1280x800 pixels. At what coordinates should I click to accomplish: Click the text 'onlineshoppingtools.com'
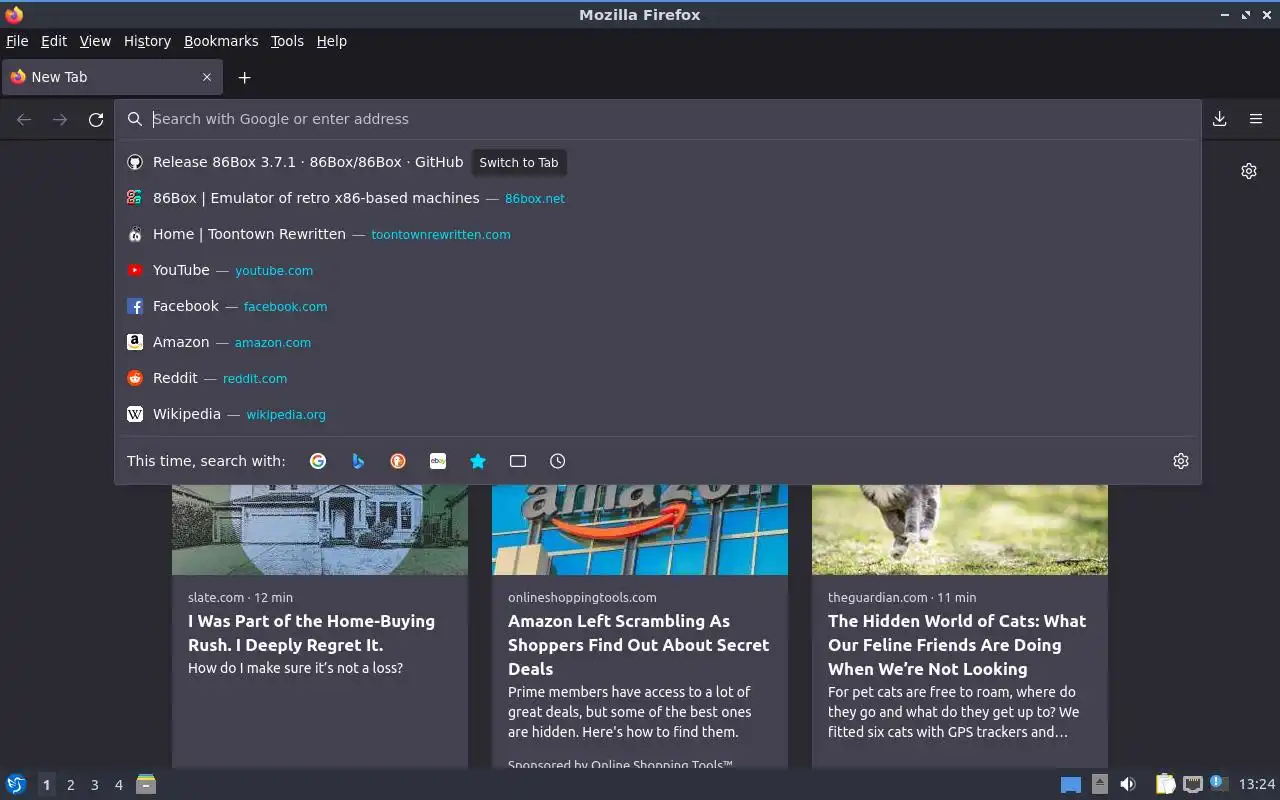tap(582, 597)
